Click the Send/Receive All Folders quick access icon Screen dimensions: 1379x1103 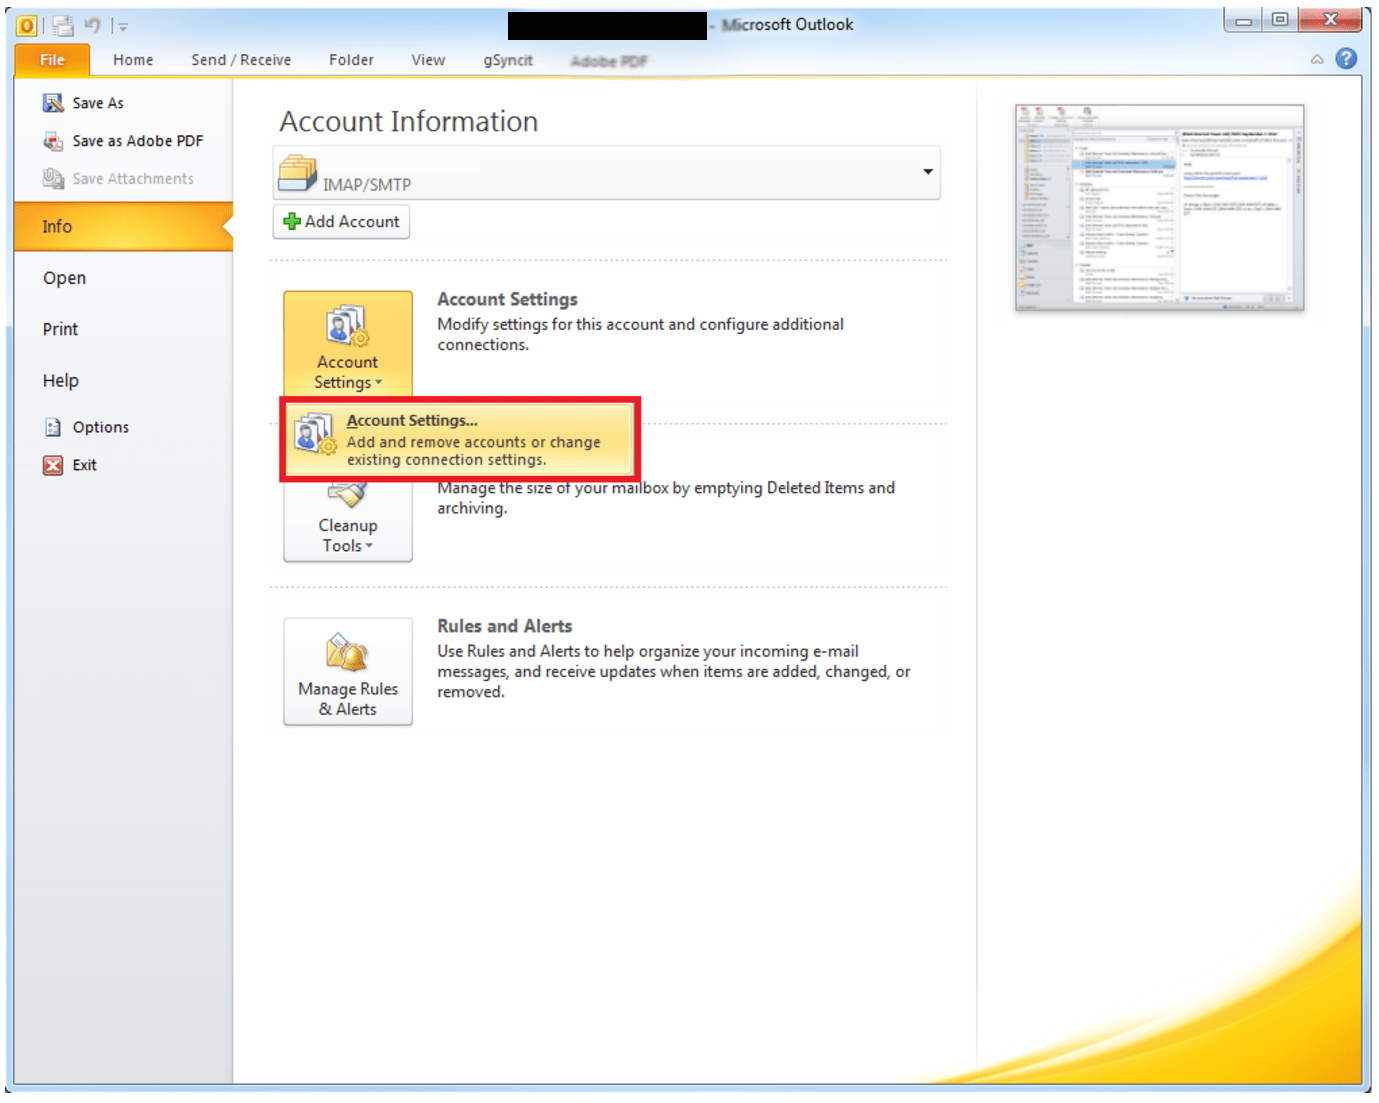[x=63, y=26]
